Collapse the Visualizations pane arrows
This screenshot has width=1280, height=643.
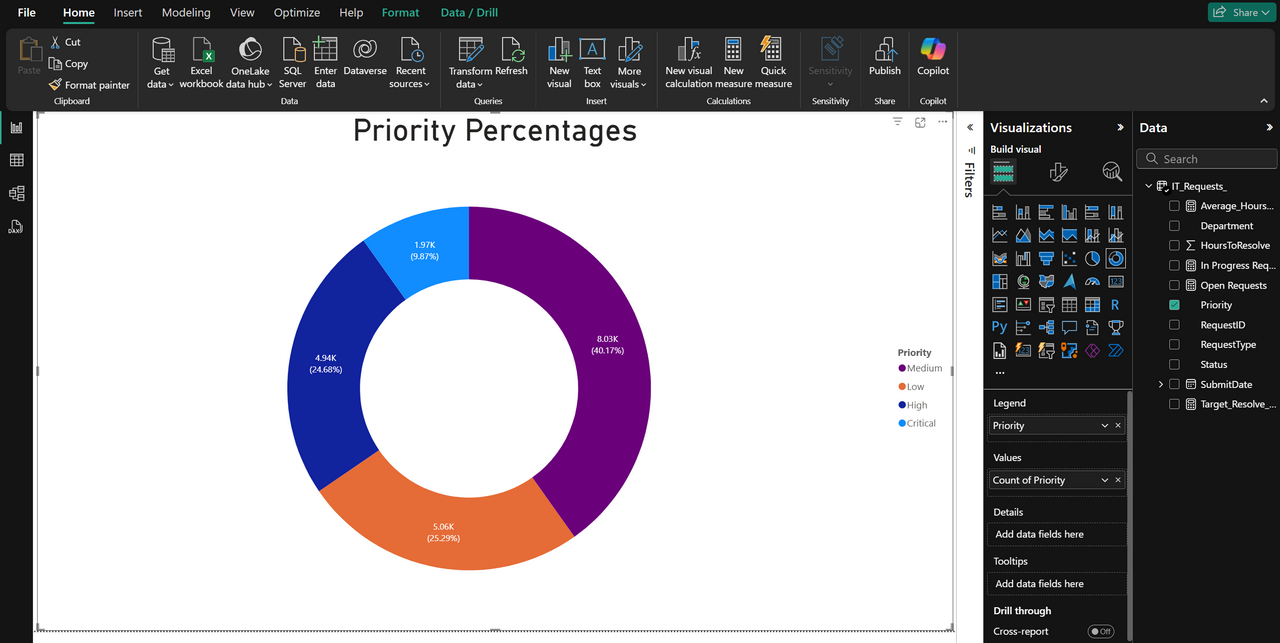pyautogui.click(x=1120, y=128)
